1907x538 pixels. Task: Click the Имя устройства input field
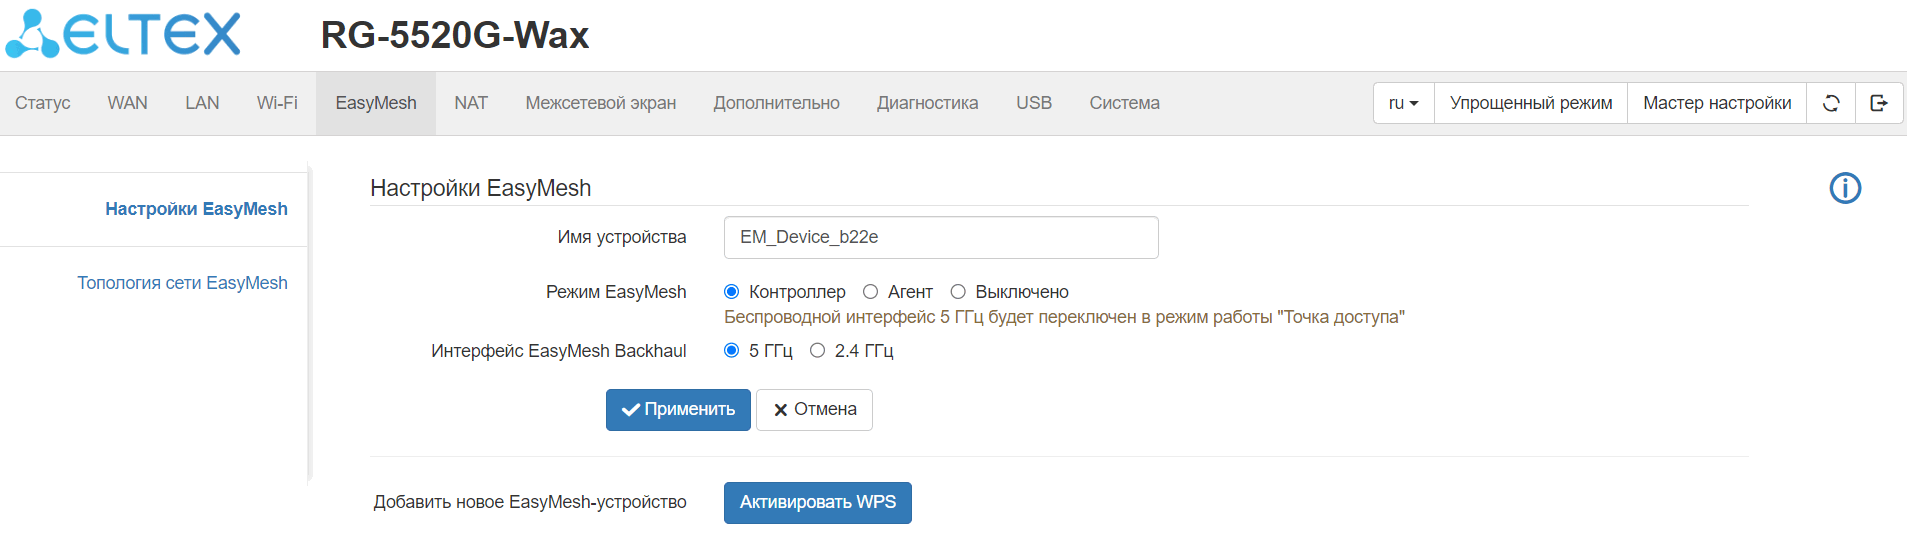click(x=940, y=238)
